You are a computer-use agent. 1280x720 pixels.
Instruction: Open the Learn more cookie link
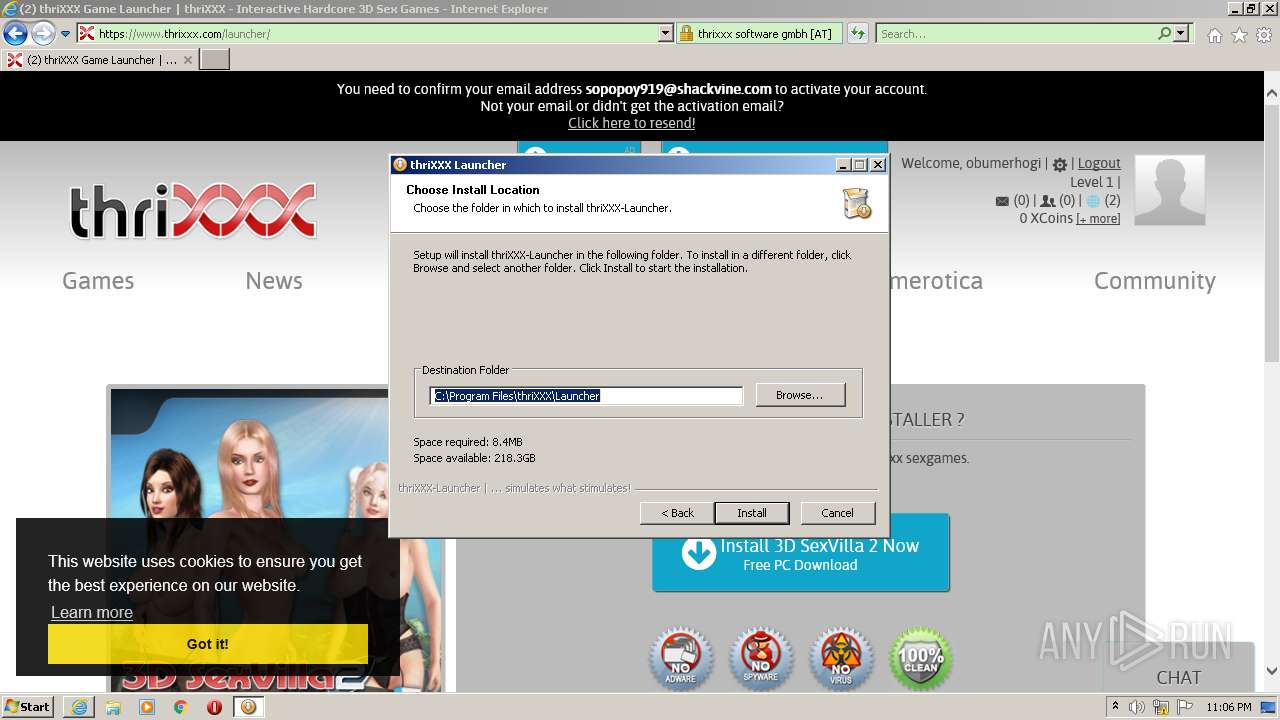91,612
